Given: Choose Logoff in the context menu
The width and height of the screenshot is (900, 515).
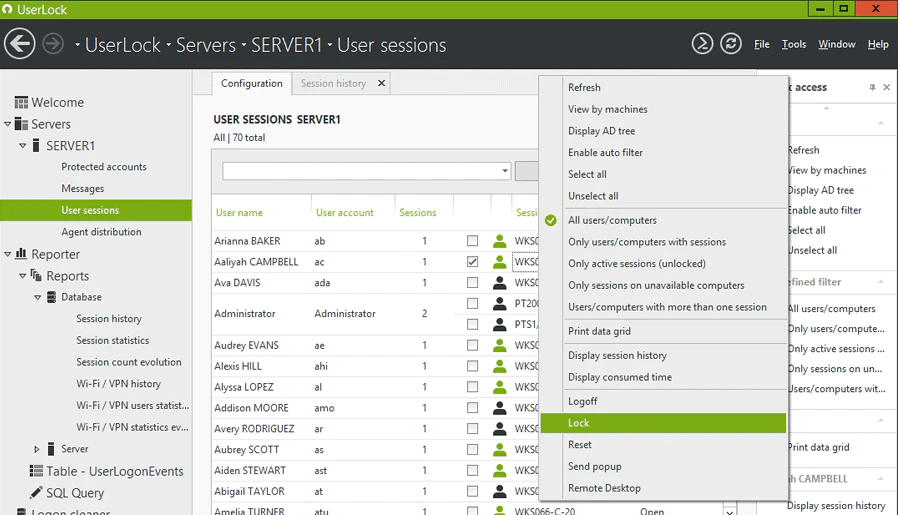Looking at the screenshot, I should click(x=663, y=401).
